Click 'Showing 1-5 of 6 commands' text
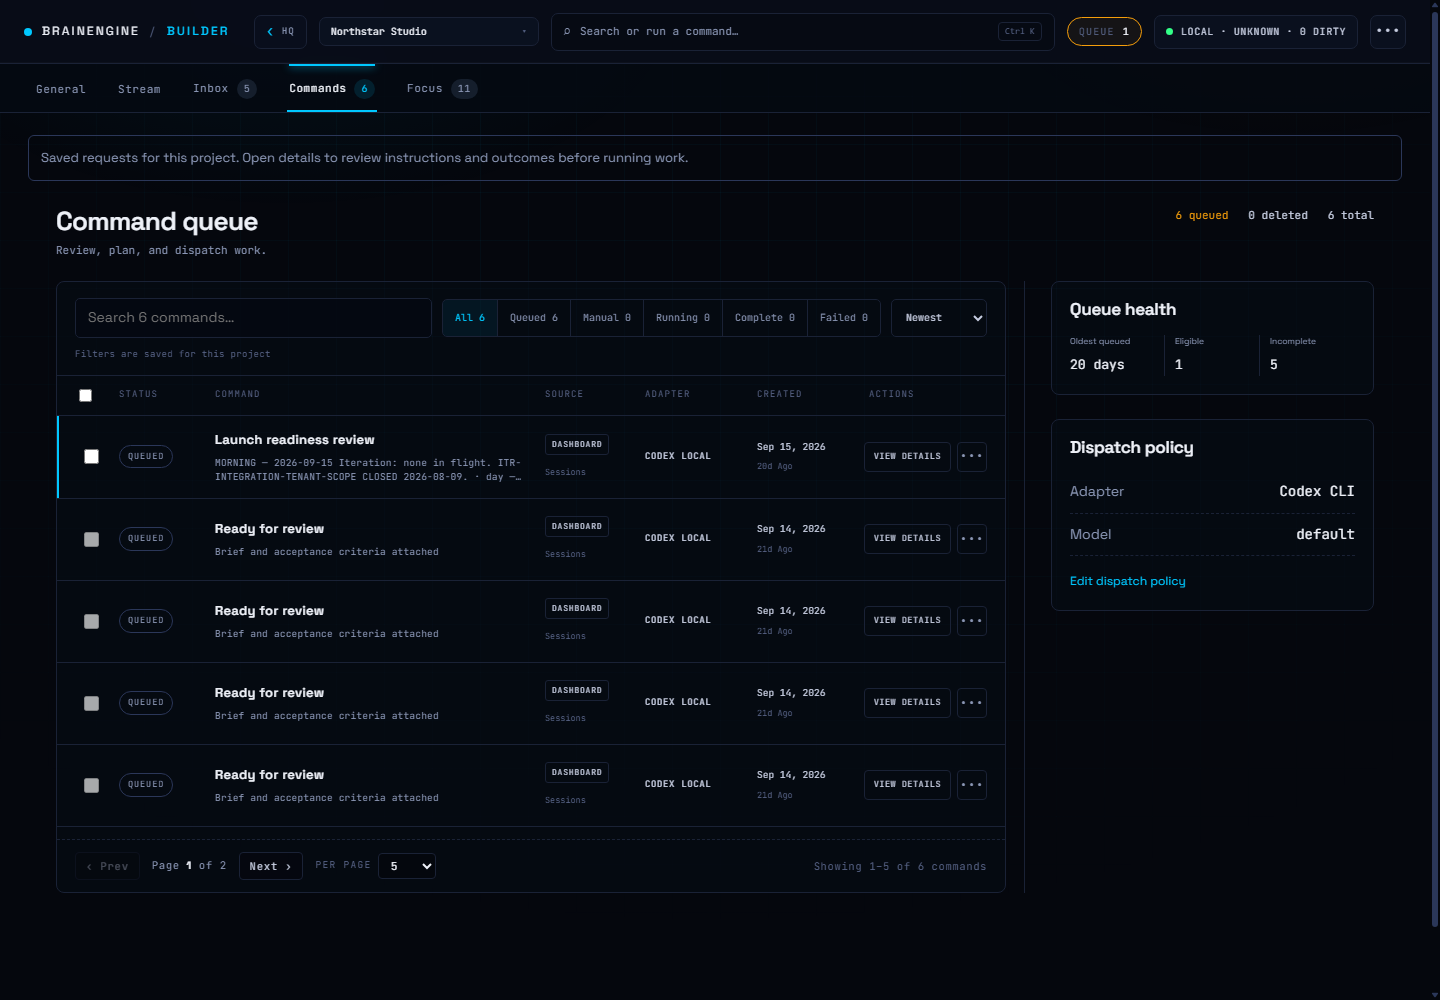The image size is (1440, 1000). pos(900,867)
